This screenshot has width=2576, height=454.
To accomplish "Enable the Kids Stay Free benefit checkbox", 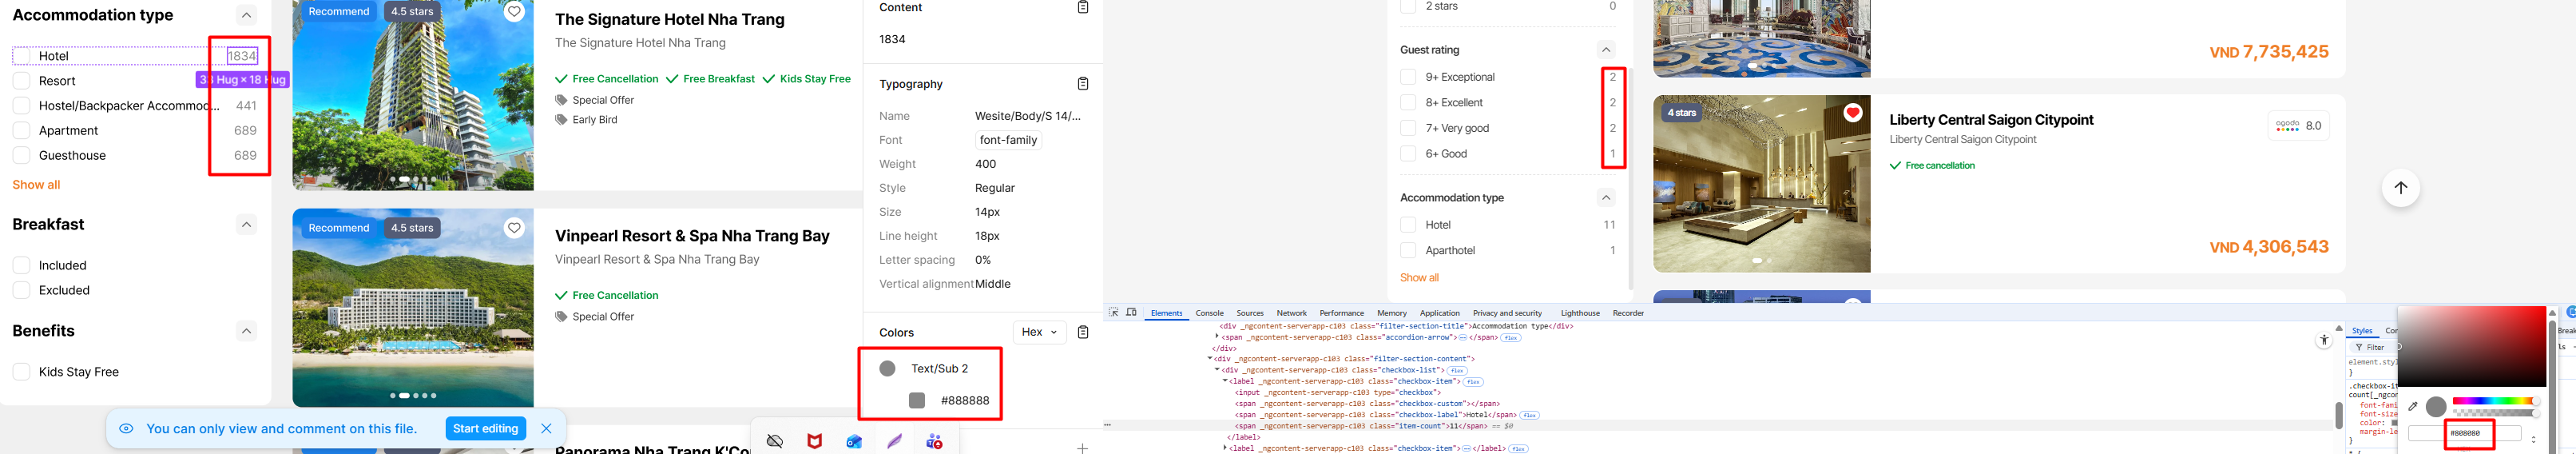I will pyautogui.click(x=21, y=372).
